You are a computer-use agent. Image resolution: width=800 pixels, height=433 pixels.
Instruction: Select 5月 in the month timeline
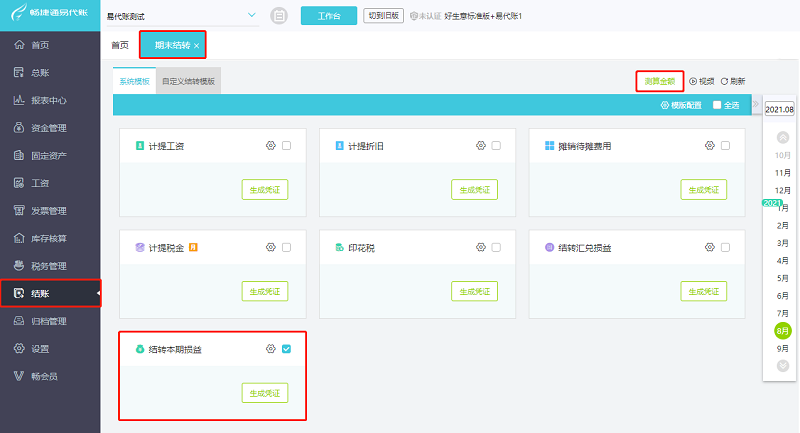[783, 278]
